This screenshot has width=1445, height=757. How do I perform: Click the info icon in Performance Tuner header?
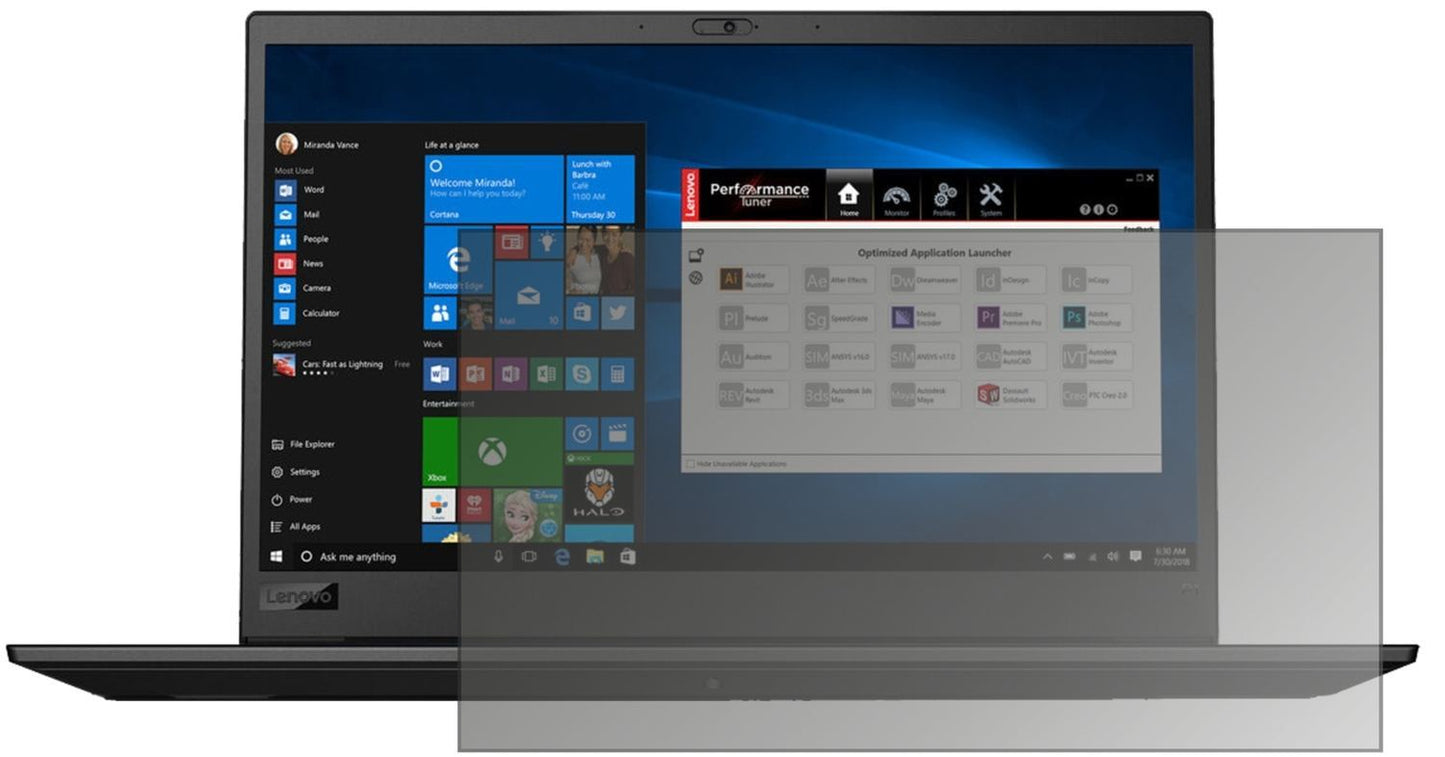(x=1098, y=209)
